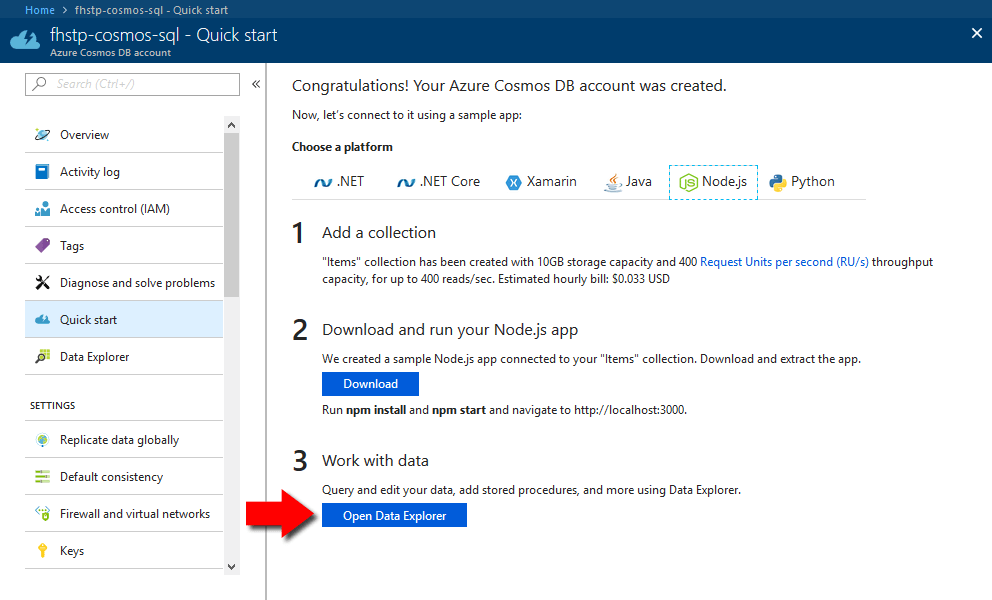Open Activity log in the sidebar
This screenshot has height=600, width=992.
point(124,172)
